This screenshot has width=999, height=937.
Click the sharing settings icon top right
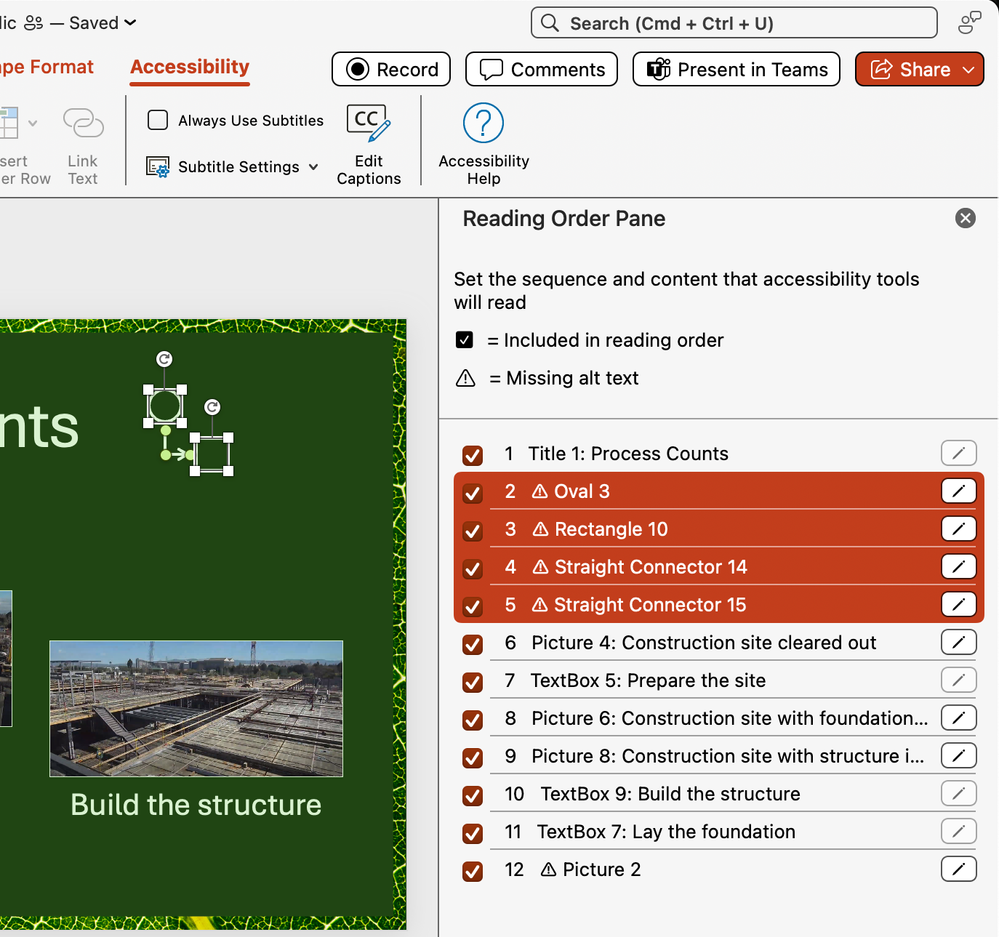pos(968,22)
